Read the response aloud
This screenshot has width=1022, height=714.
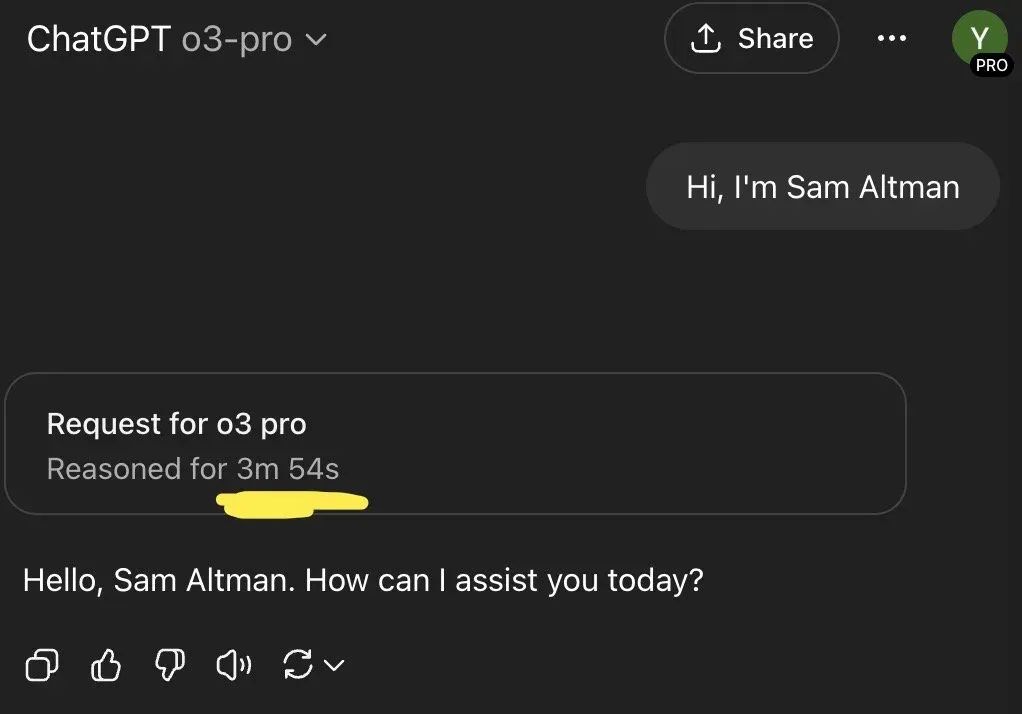[x=233, y=665]
